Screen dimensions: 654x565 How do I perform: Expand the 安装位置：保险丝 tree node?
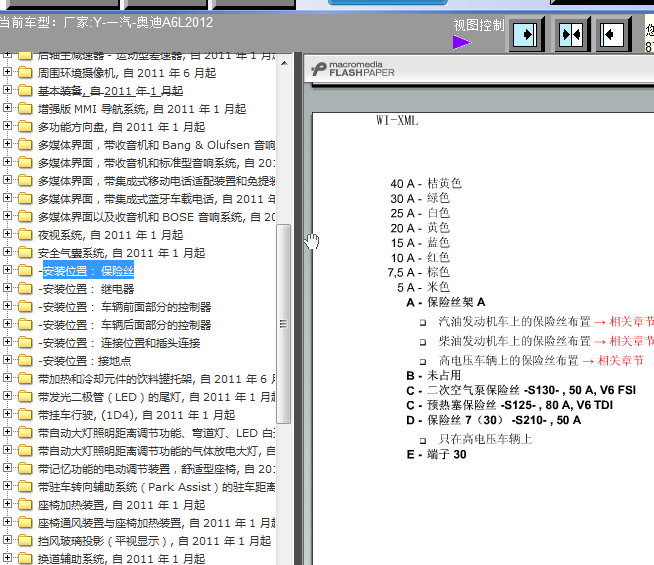click(8, 271)
